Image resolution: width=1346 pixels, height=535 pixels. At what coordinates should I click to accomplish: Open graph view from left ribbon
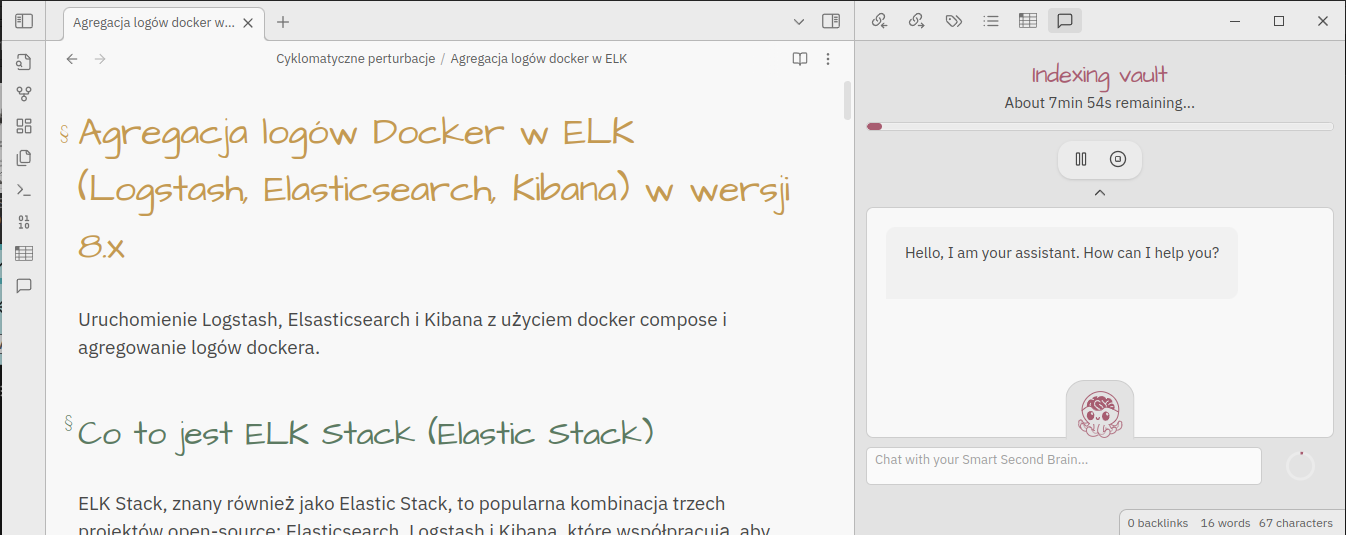click(x=24, y=94)
